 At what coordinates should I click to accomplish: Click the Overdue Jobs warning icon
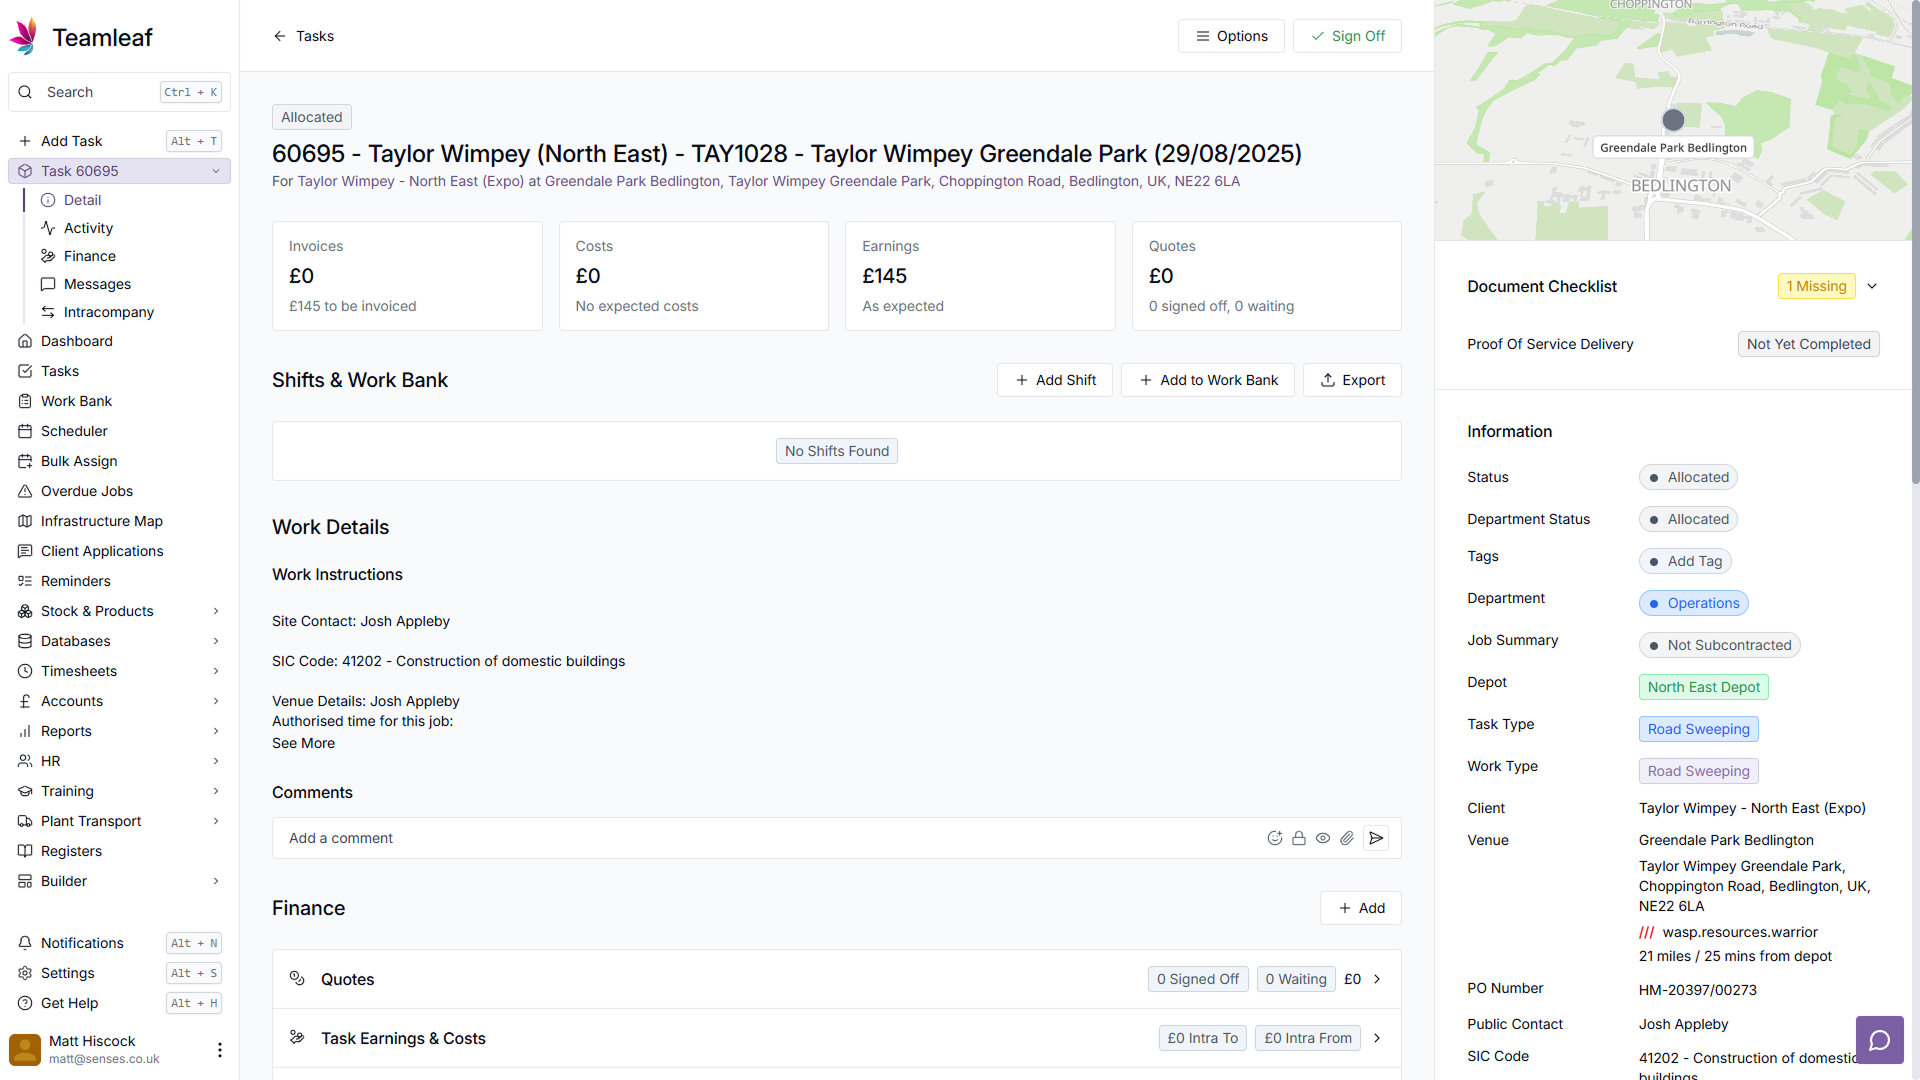(25, 491)
